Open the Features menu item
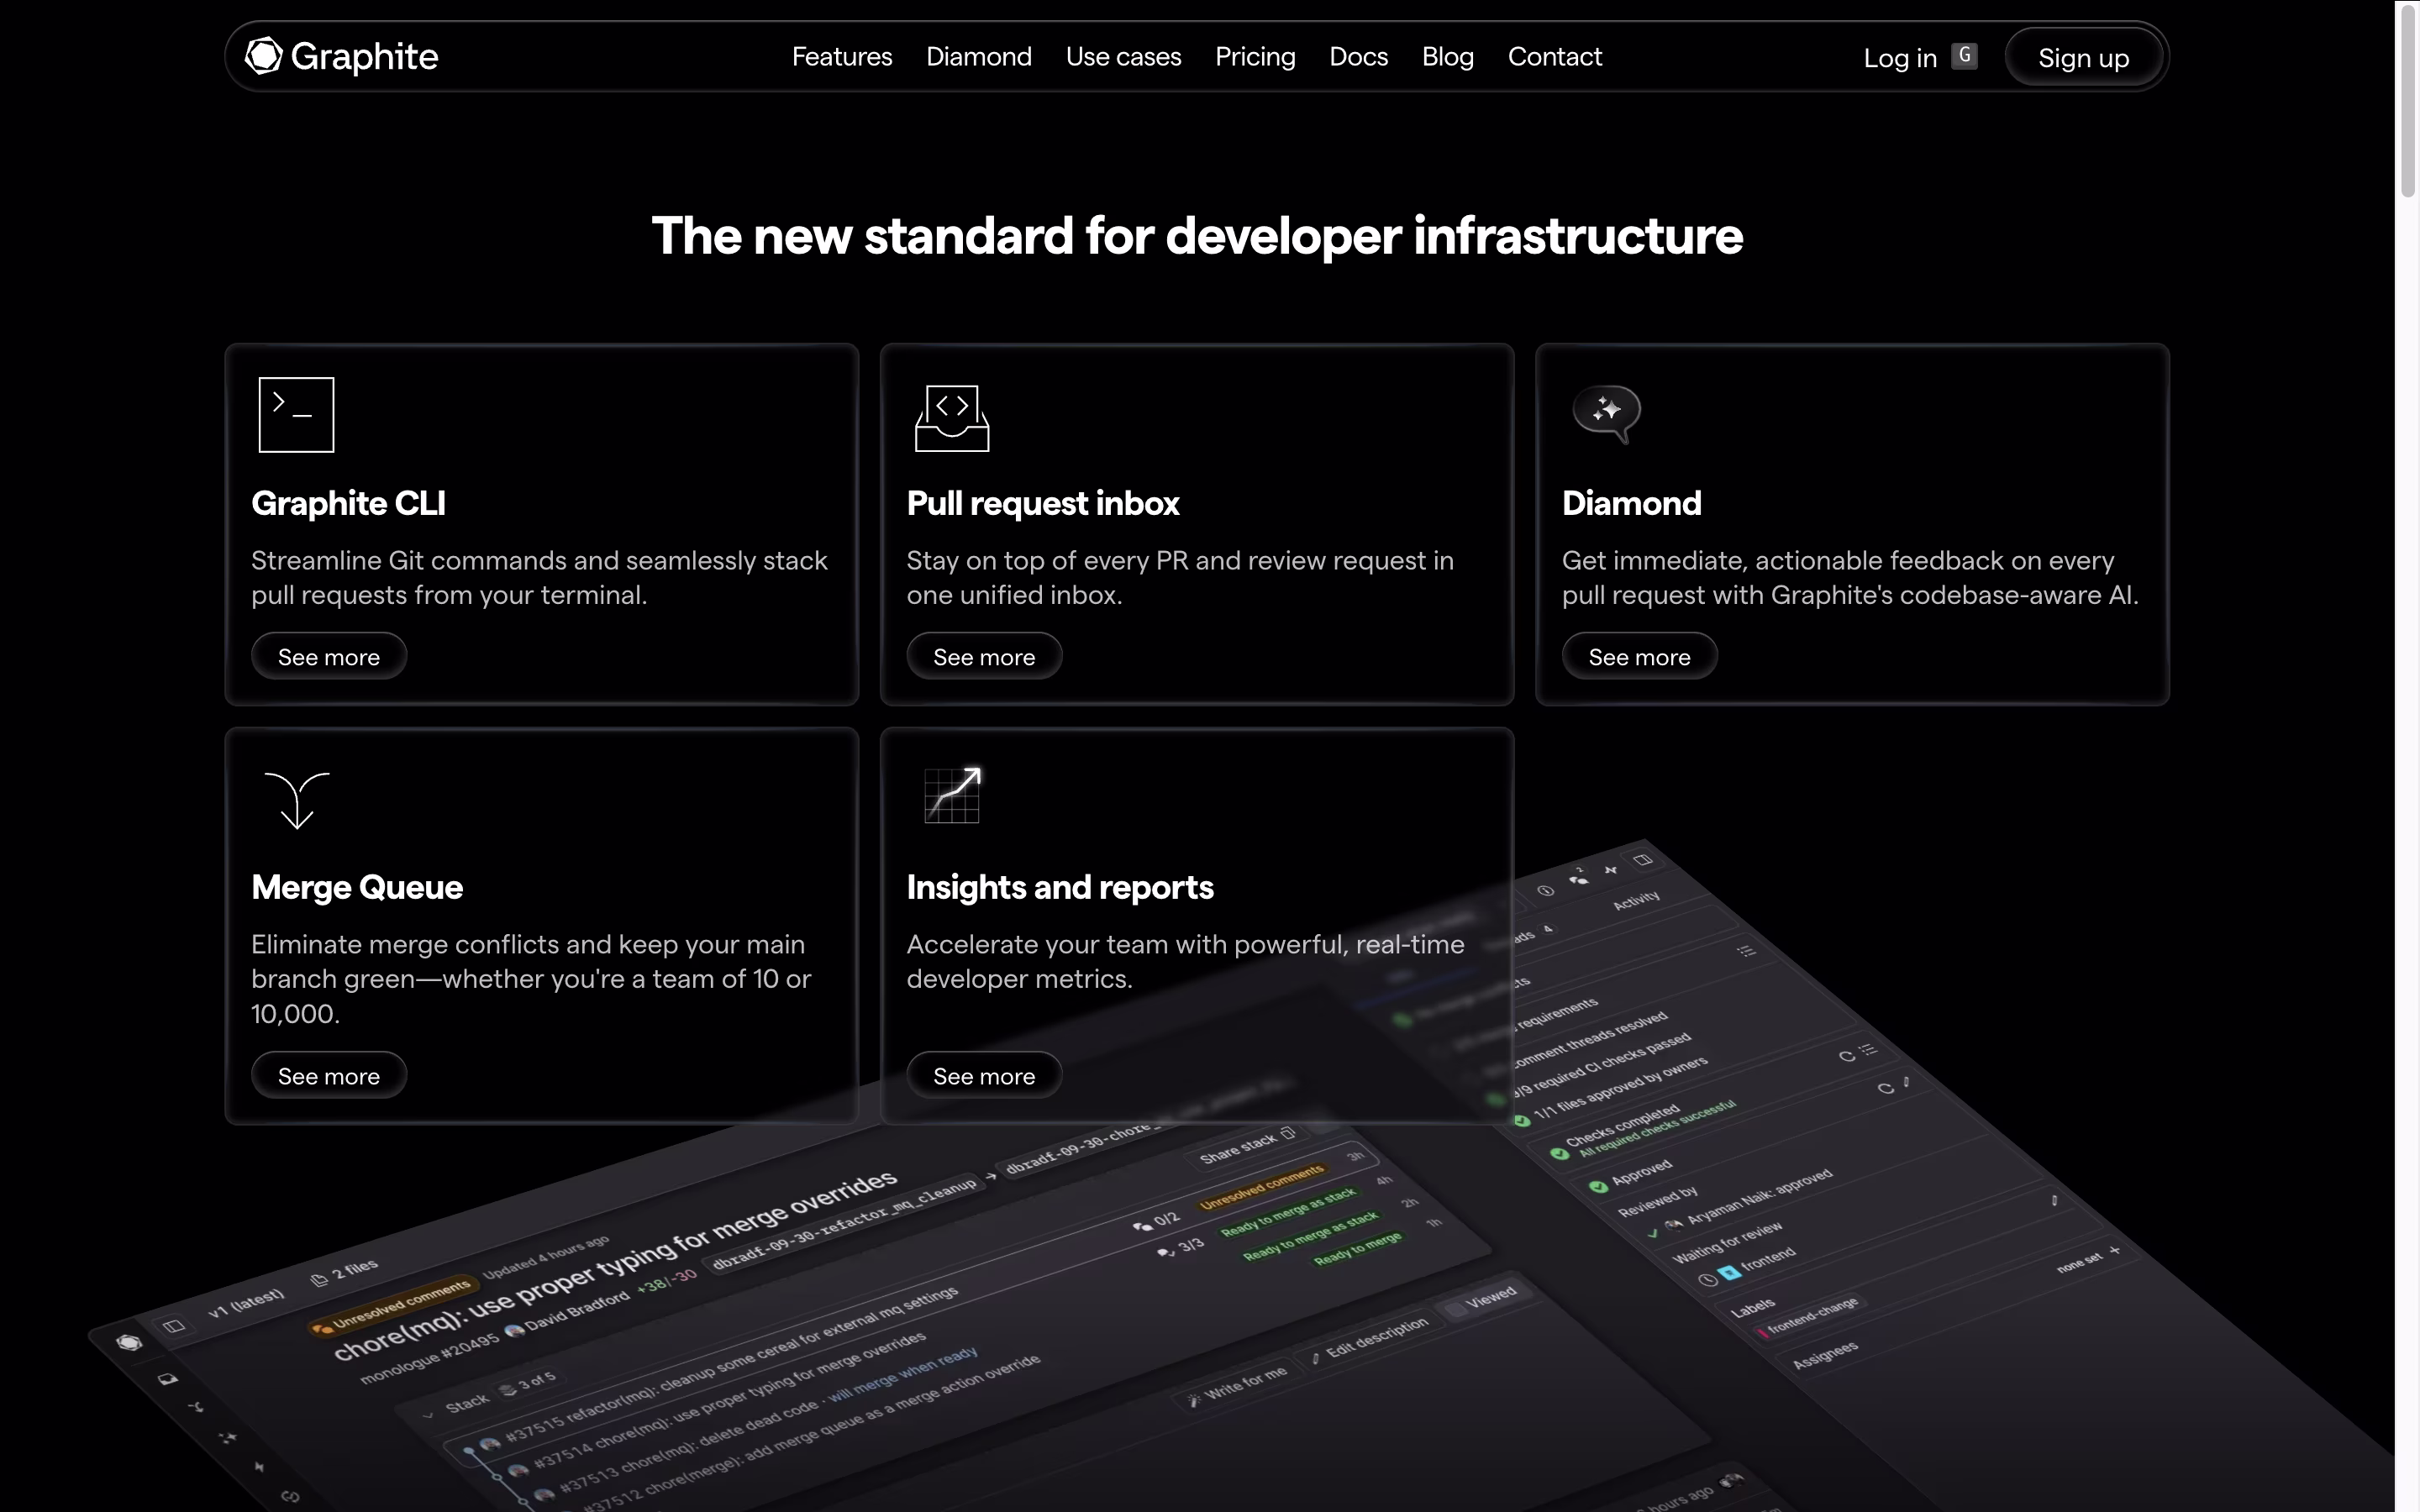The width and height of the screenshot is (2420, 1512). point(842,57)
